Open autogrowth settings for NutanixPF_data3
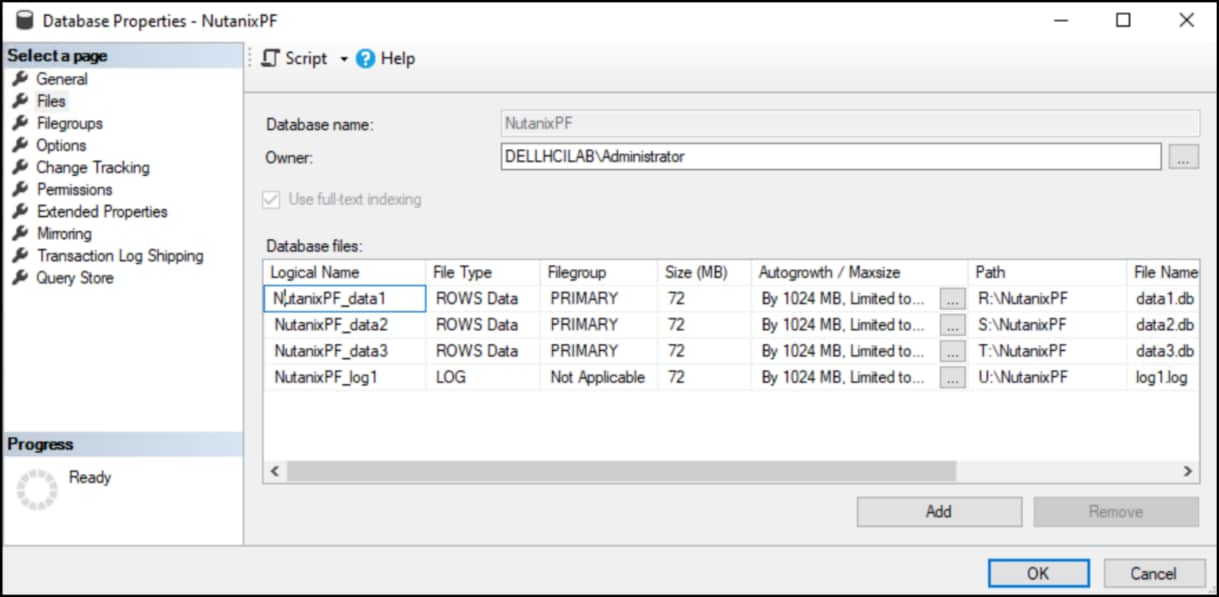1219x597 pixels. pos(952,350)
